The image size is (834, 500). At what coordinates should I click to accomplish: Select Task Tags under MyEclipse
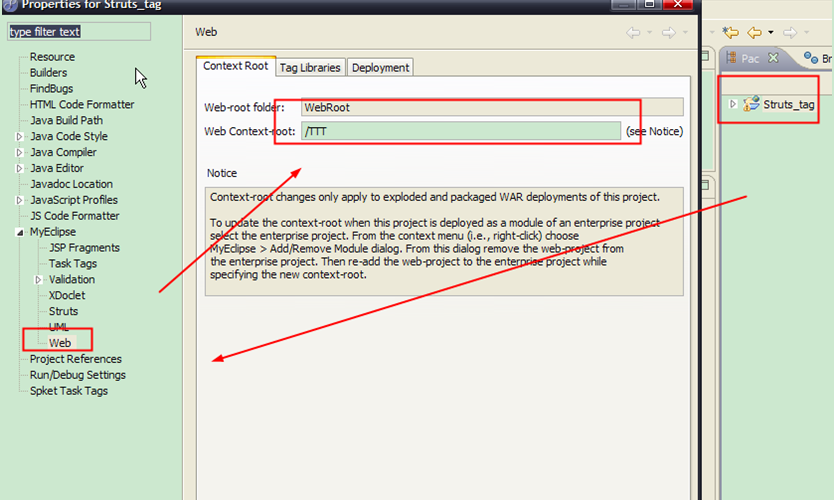pos(73,263)
